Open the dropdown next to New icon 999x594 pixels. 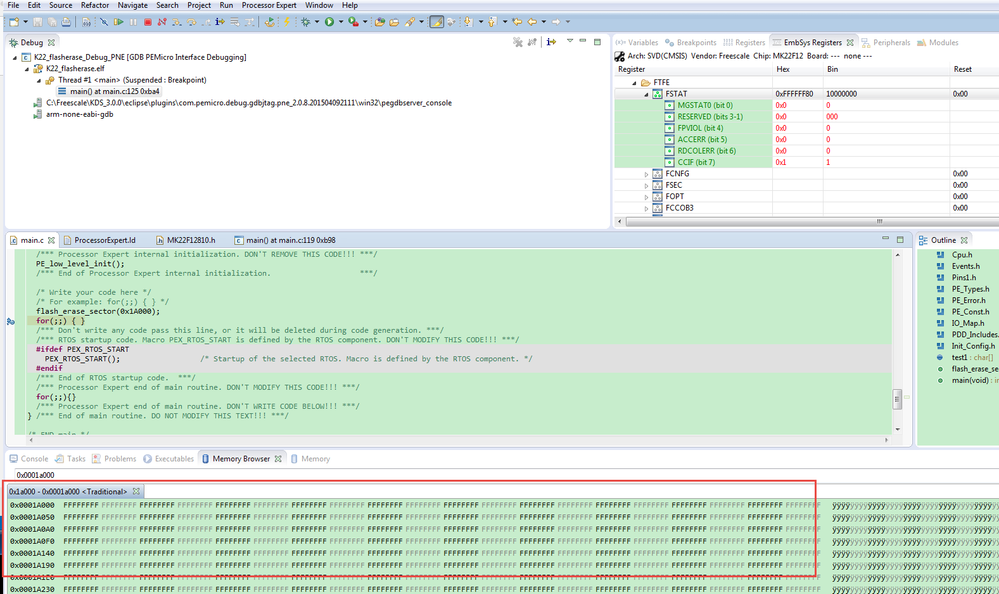[25, 22]
